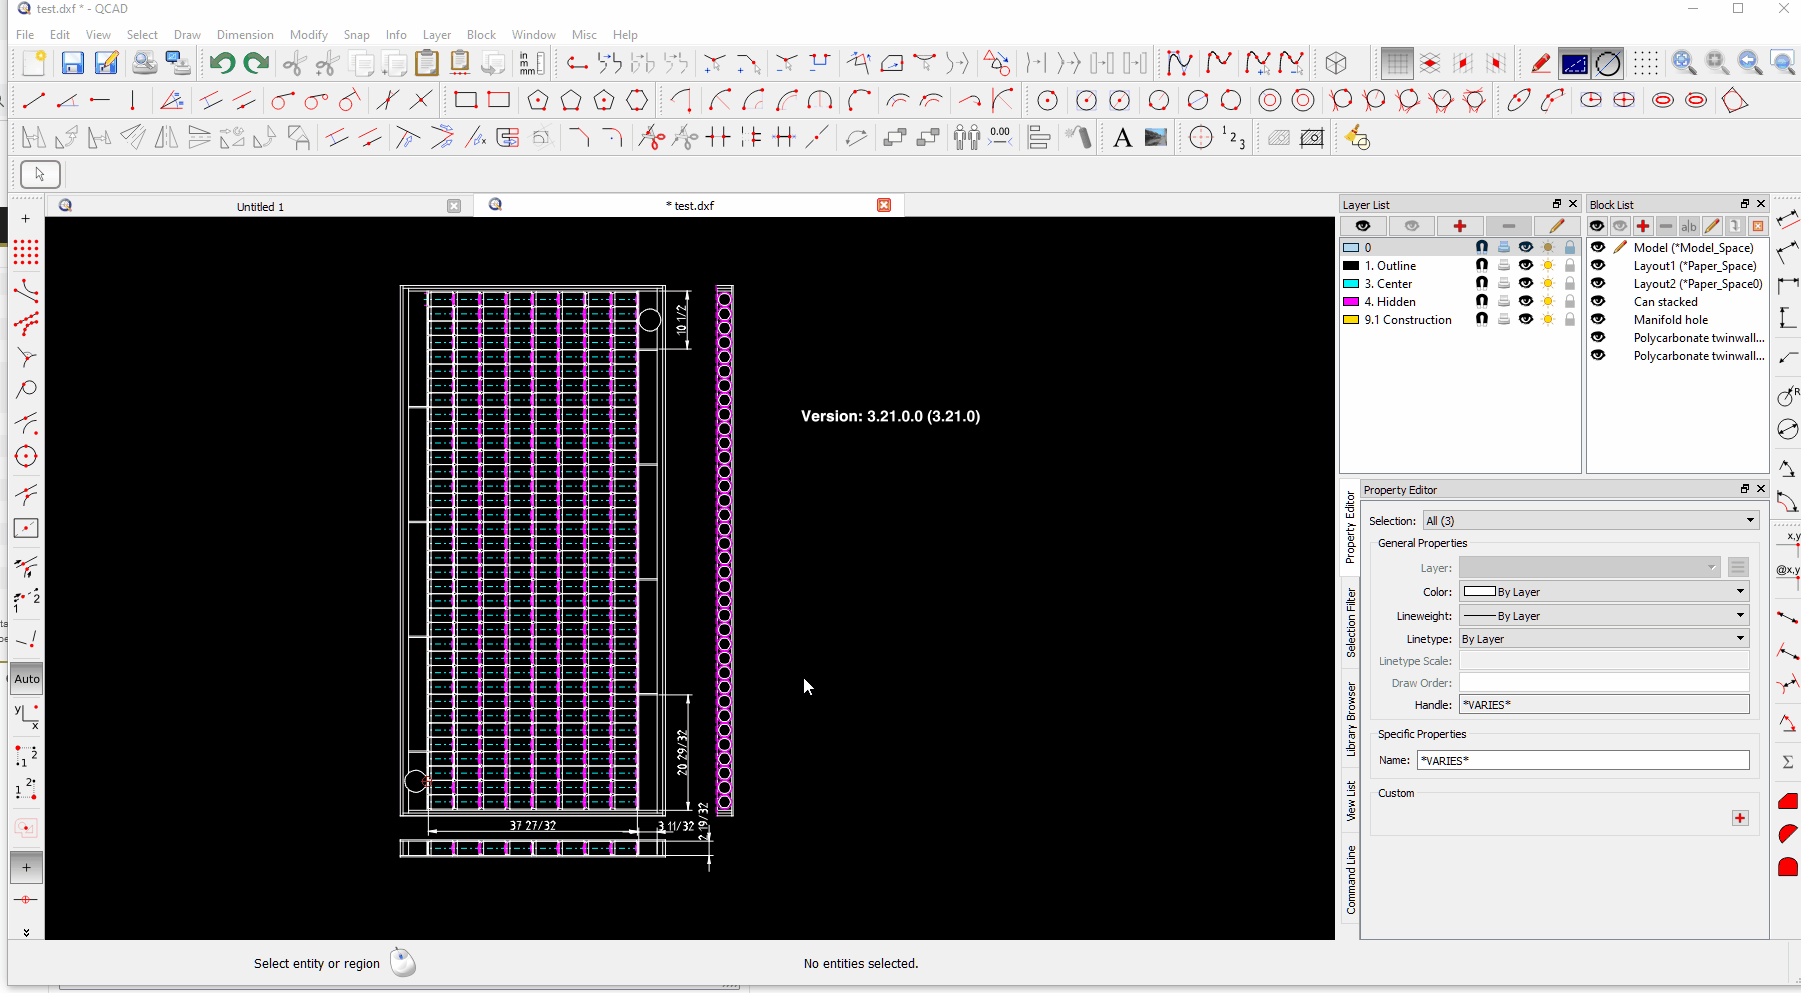Add a custom property with plus button
This screenshot has height=993, width=1801.
tap(1740, 818)
